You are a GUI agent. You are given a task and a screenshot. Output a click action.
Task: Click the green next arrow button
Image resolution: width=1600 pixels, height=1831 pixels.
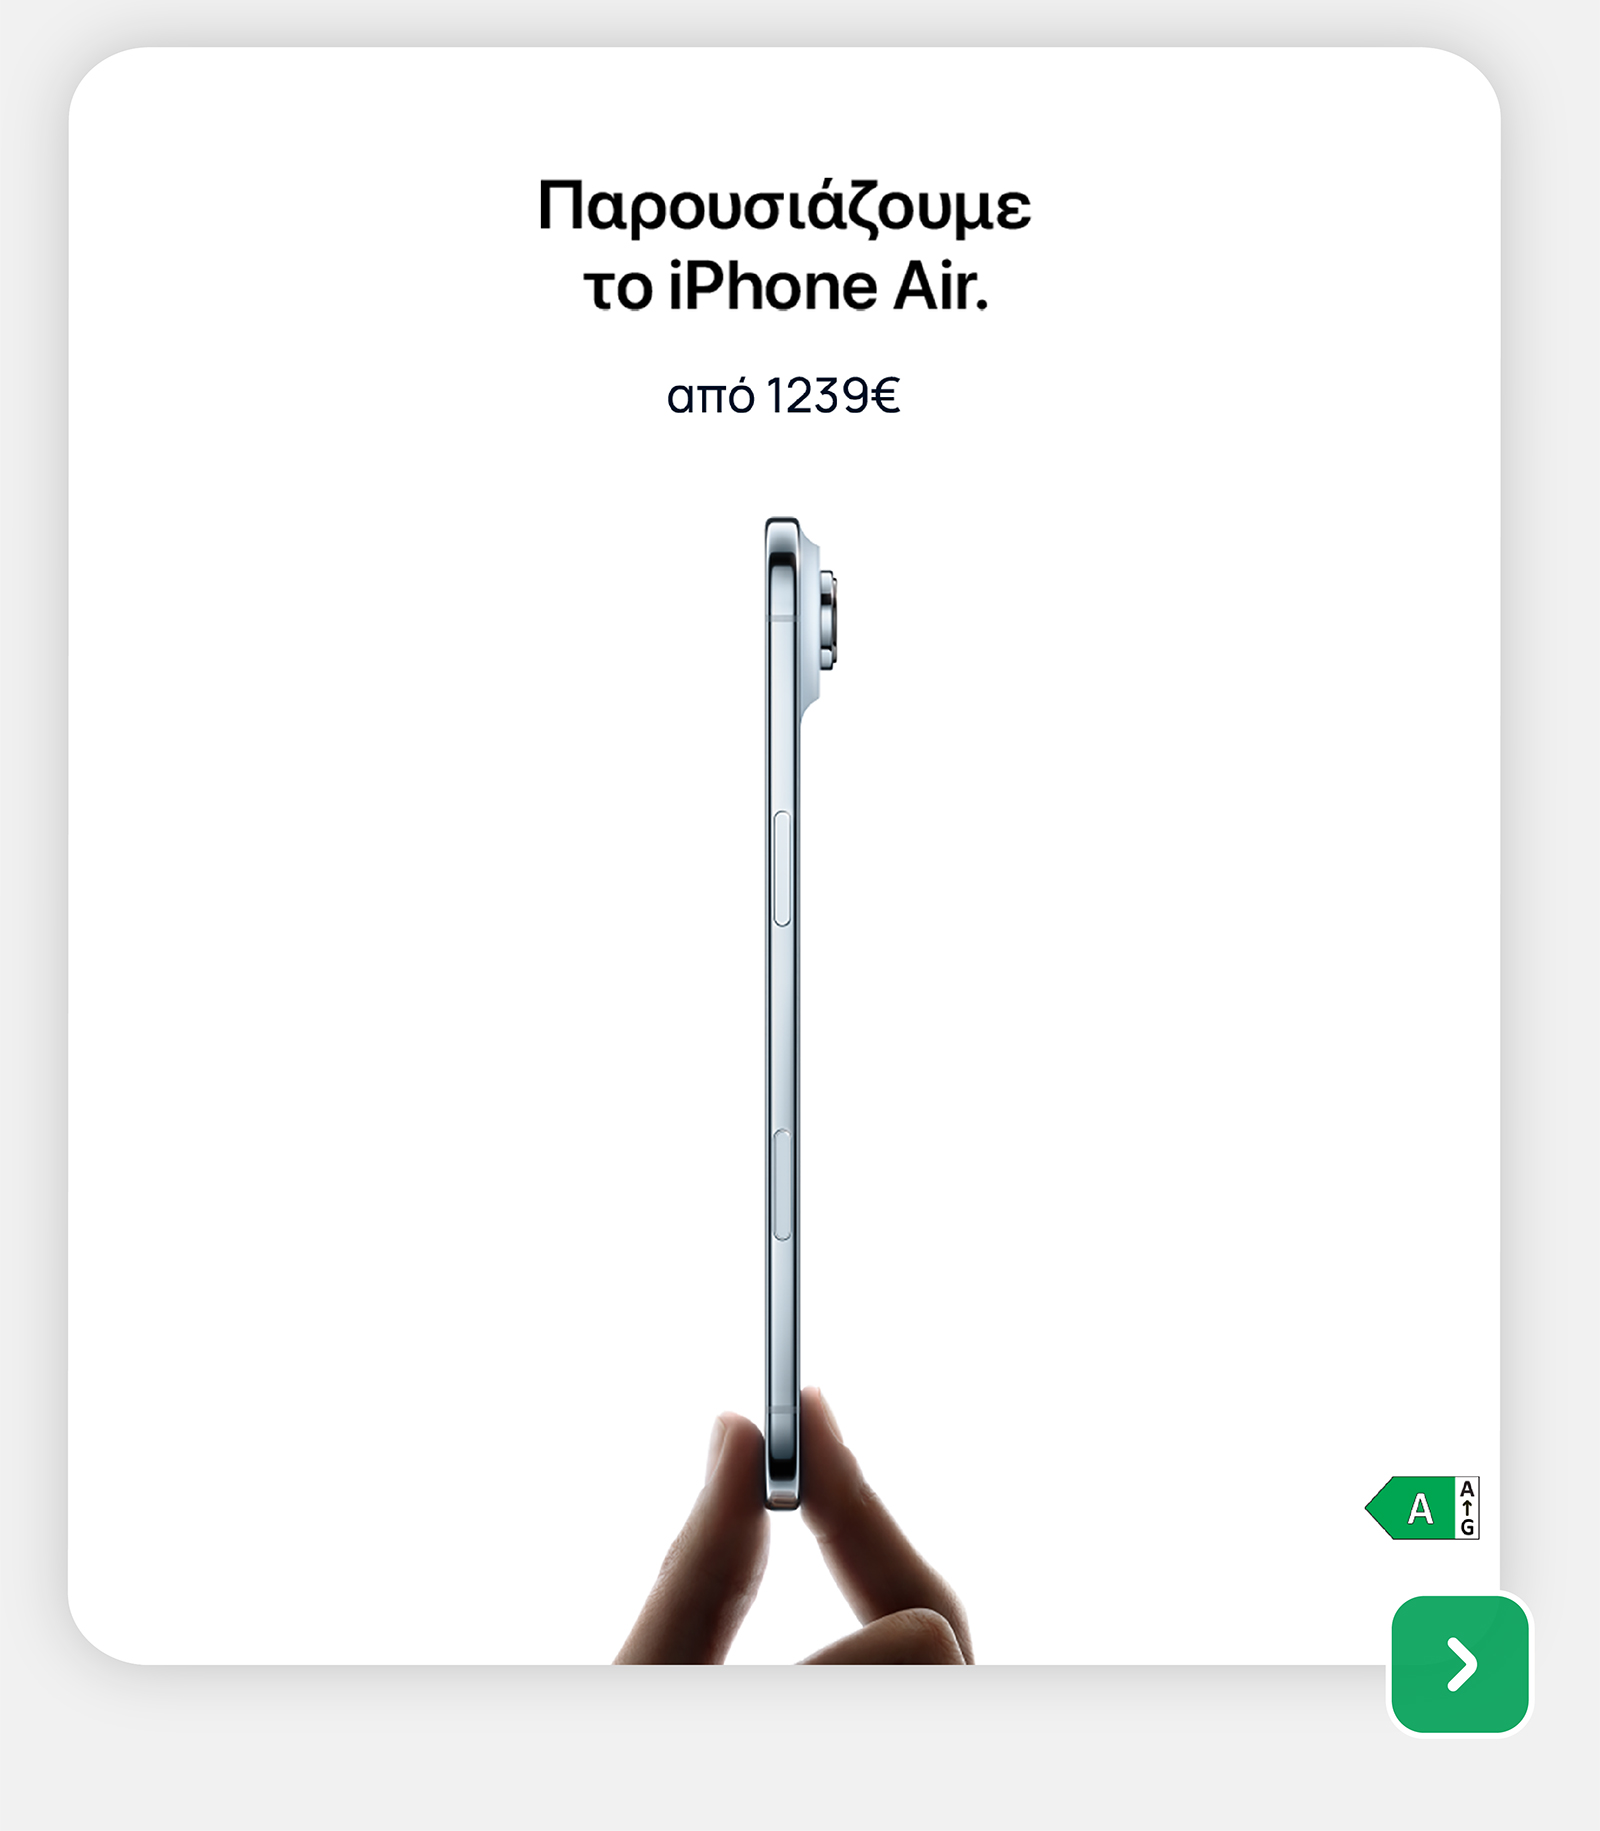pos(1460,1664)
